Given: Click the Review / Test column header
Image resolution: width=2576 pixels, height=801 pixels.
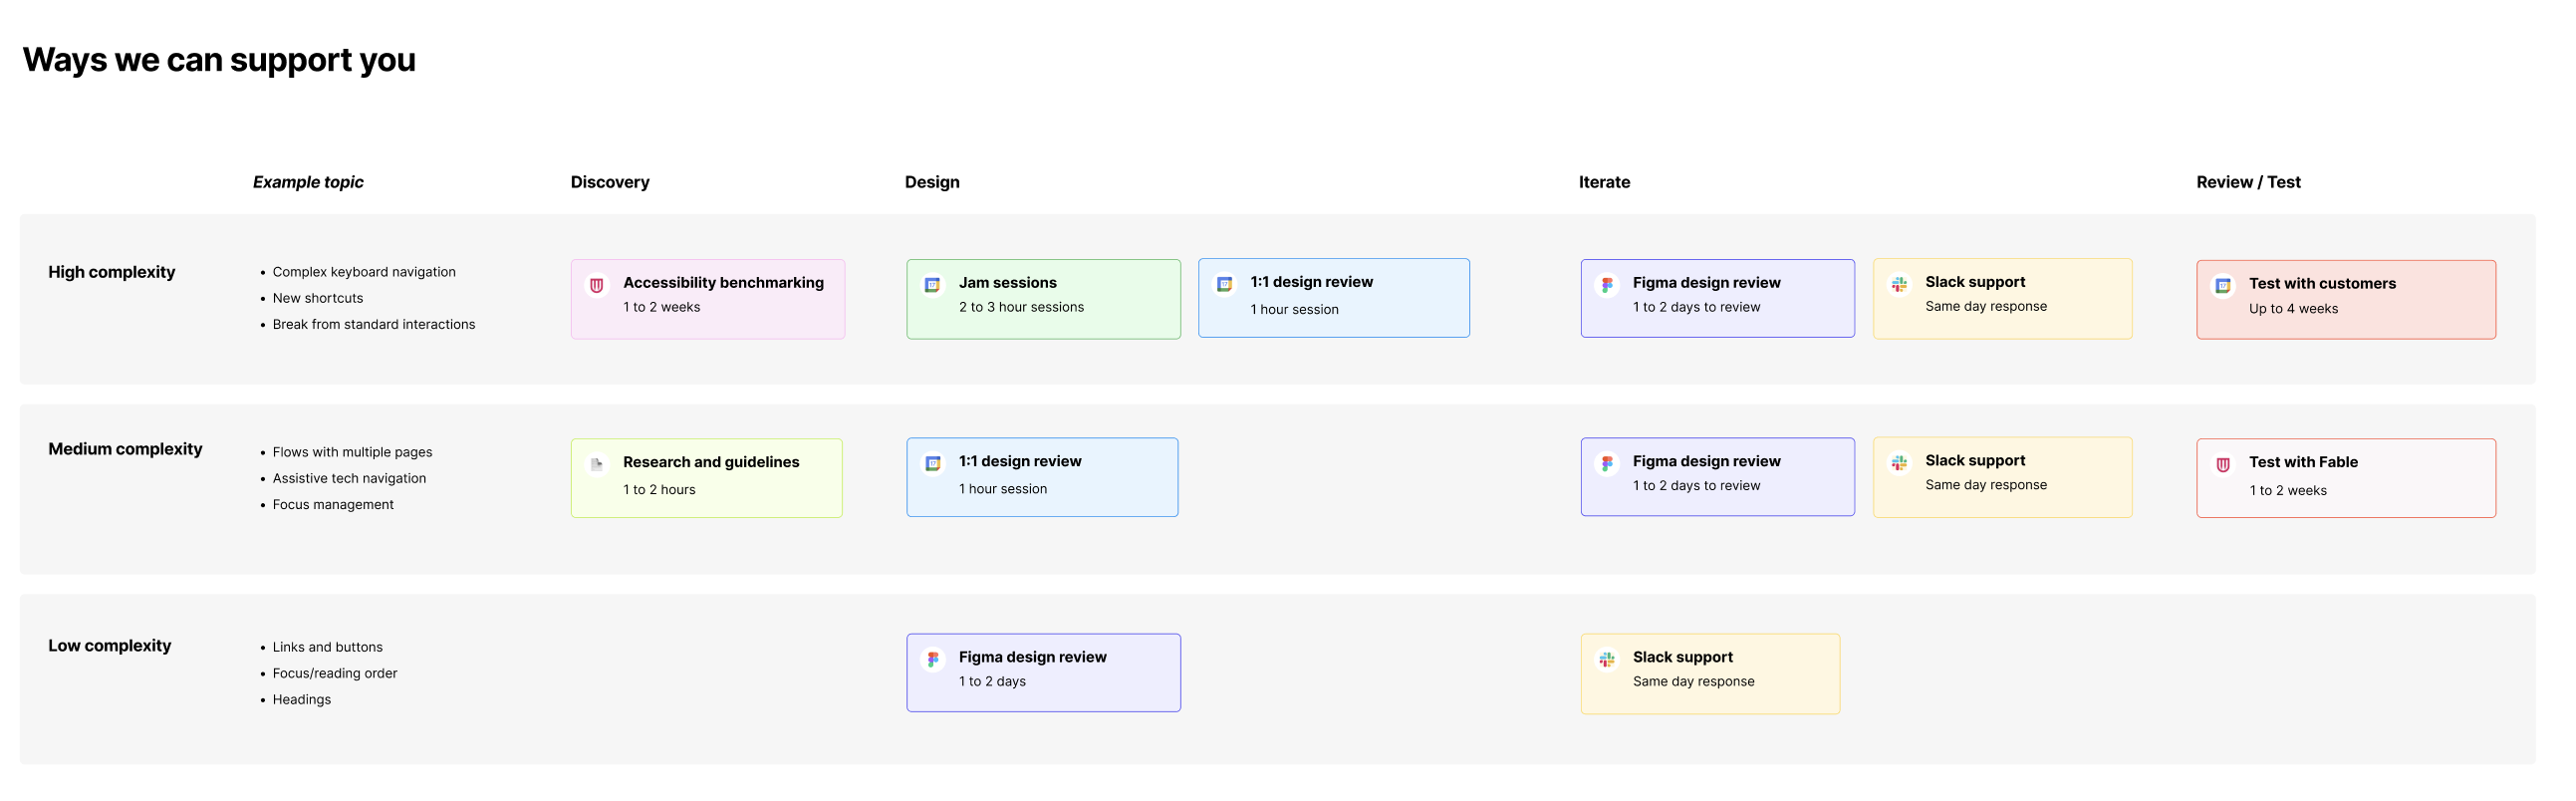Looking at the screenshot, I should tap(2248, 182).
